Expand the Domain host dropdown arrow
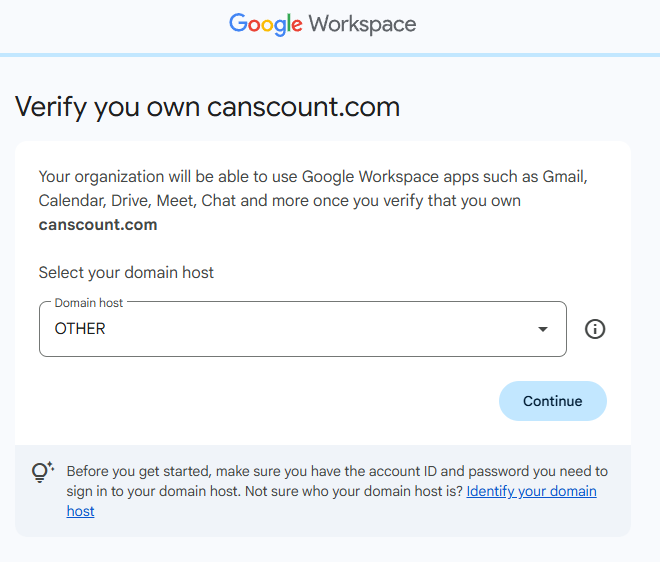This screenshot has width=660, height=562. coord(543,329)
